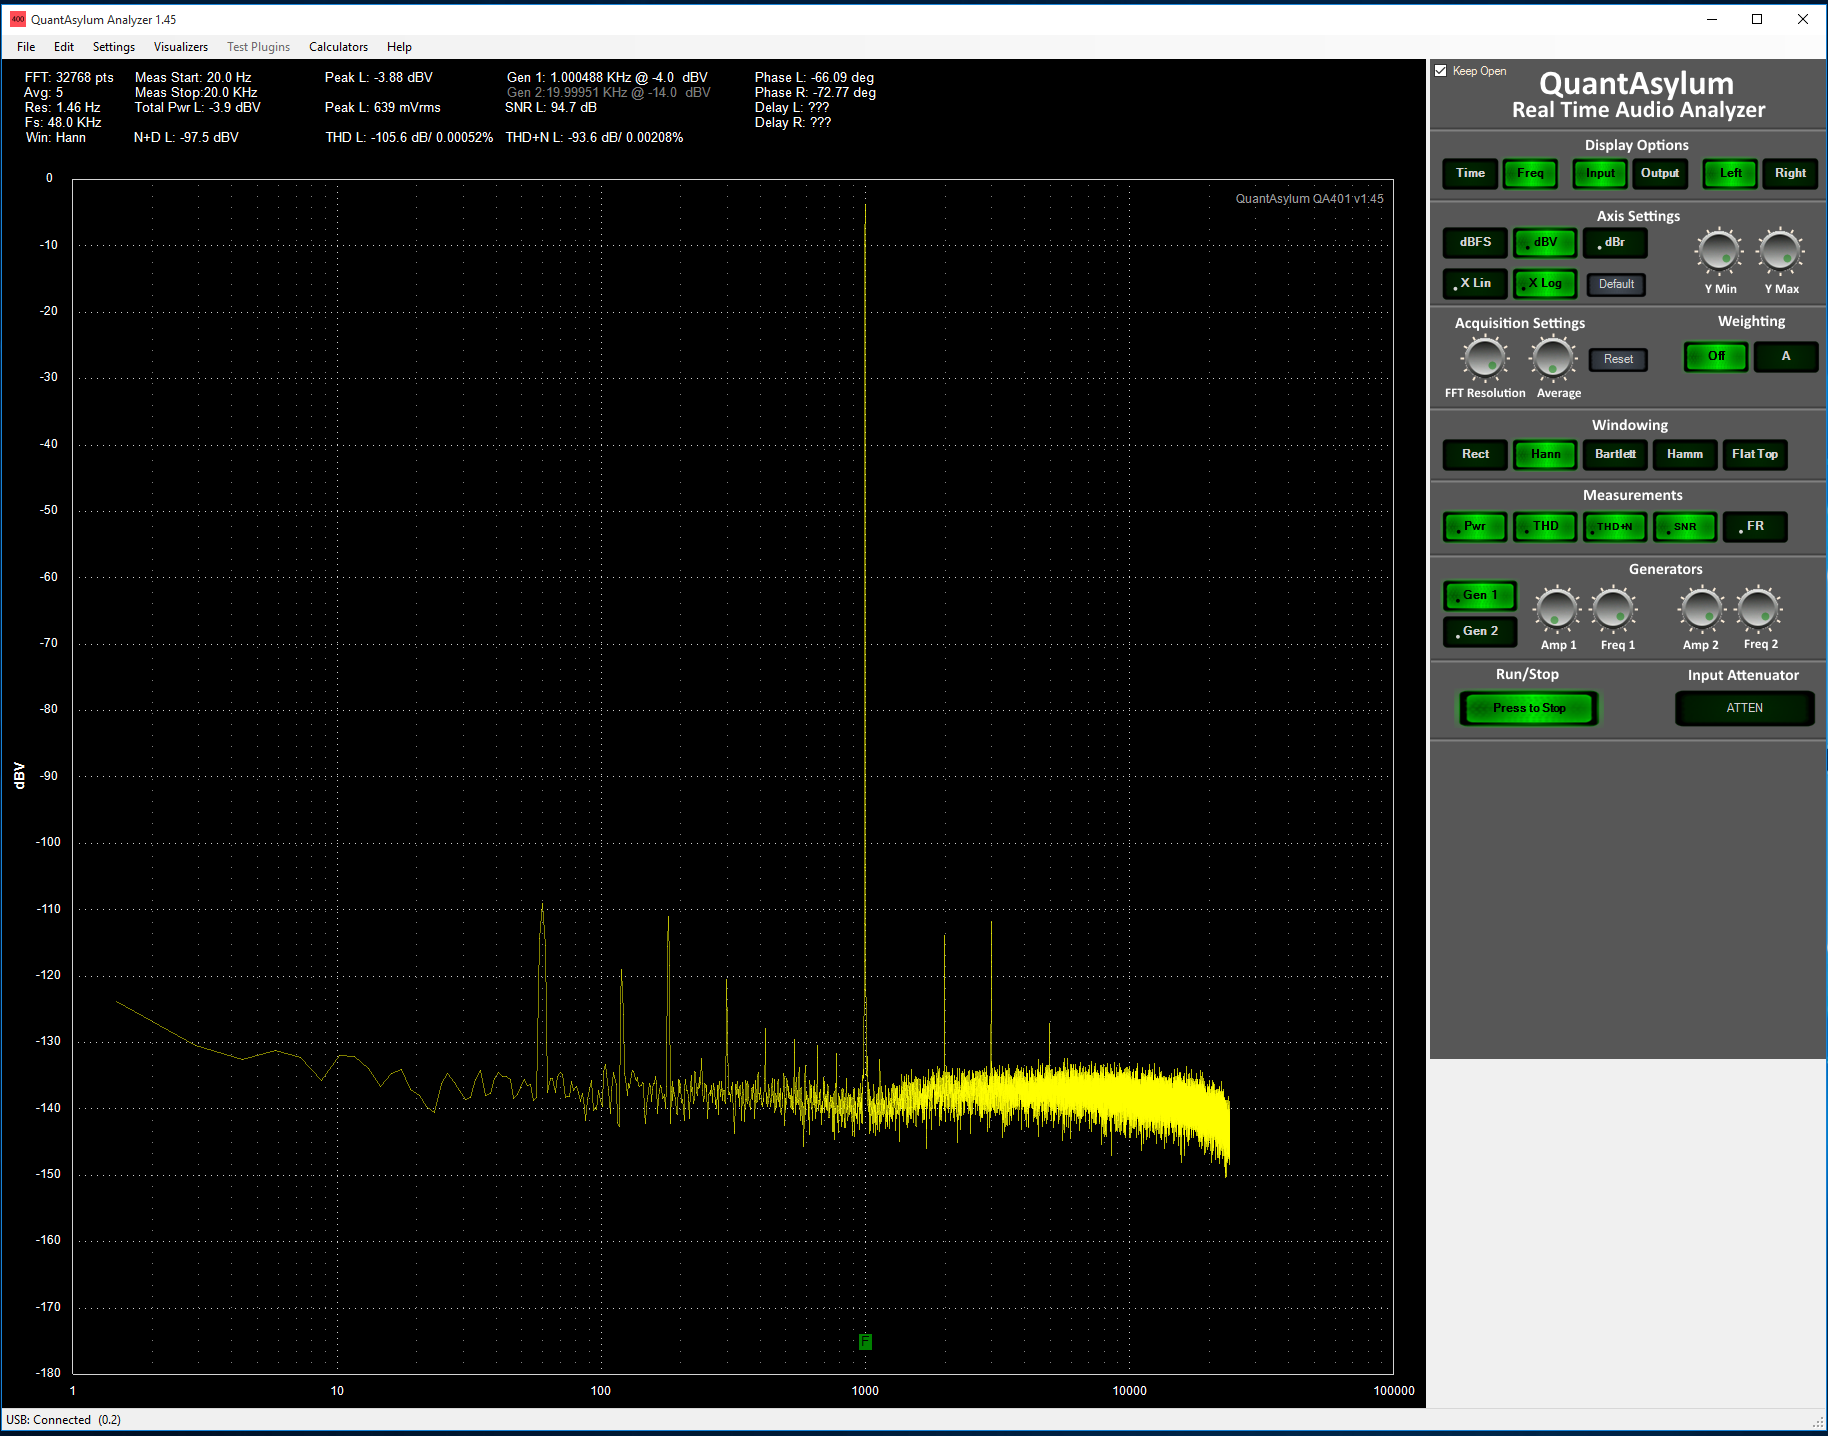Click the SNR L: 94.7 dB readout
Viewport: 1828px width, 1436px height.
point(551,108)
